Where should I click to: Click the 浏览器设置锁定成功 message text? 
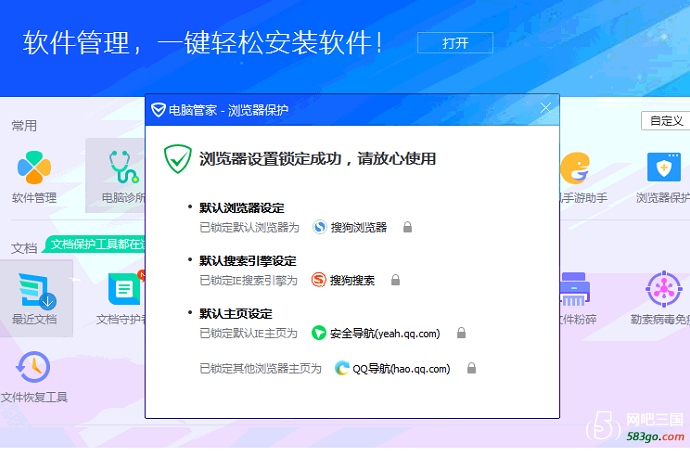pos(317,159)
